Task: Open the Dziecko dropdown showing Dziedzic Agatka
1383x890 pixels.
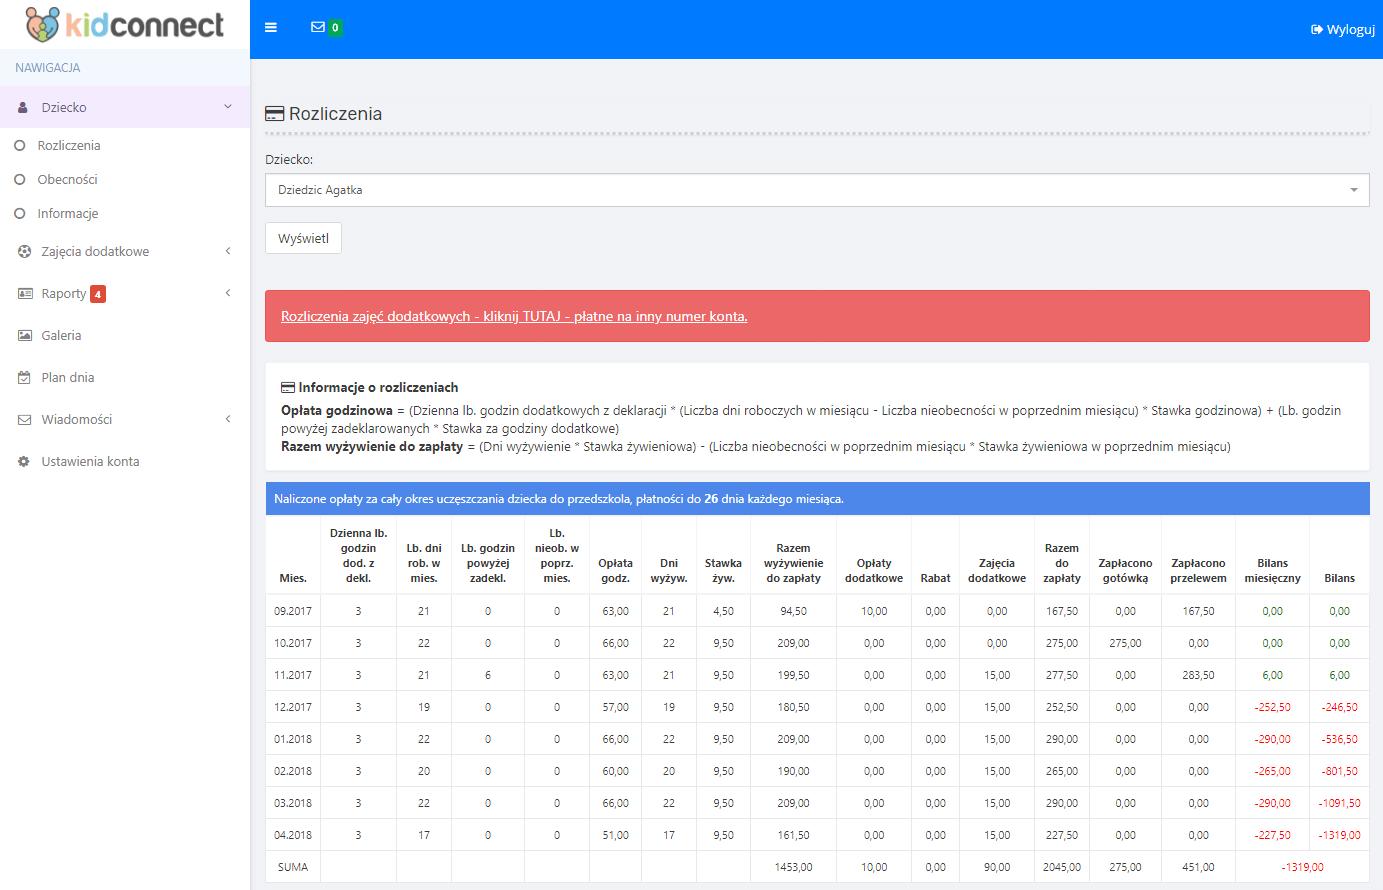Action: (x=817, y=190)
